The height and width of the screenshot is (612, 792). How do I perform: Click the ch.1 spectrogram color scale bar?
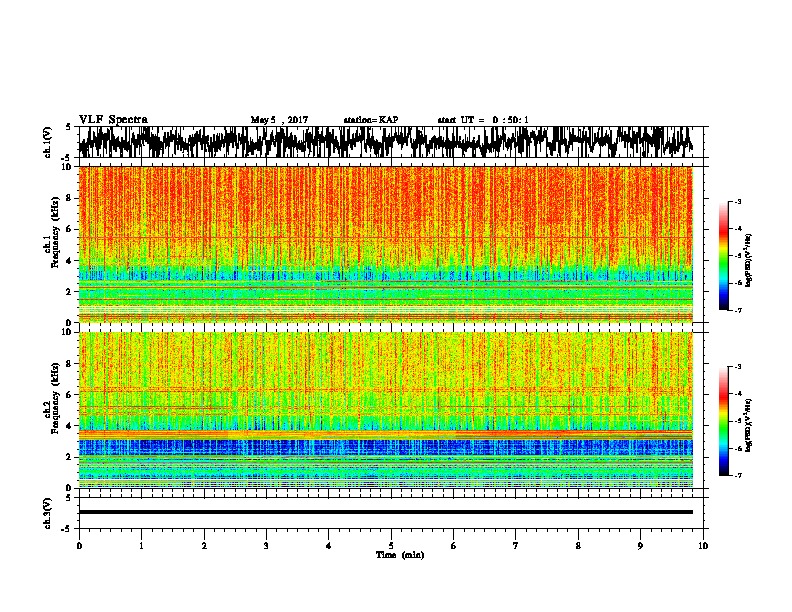point(723,256)
